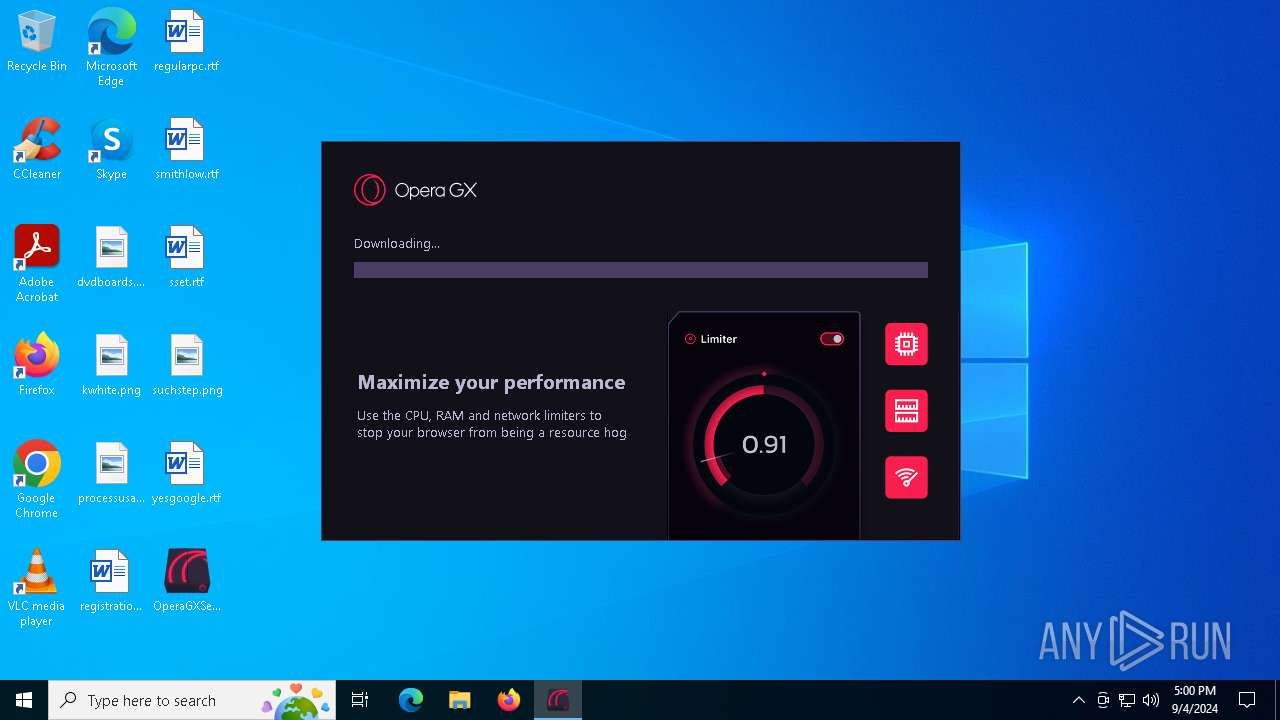
Task: Select the smithlow.rtf desktop file
Action: click(x=186, y=150)
